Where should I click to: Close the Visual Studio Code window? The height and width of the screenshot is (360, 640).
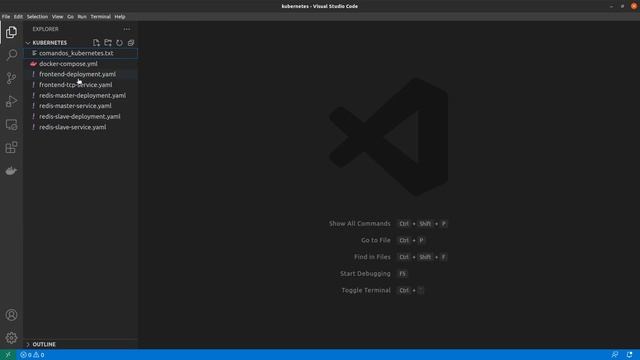[x=634, y=6]
